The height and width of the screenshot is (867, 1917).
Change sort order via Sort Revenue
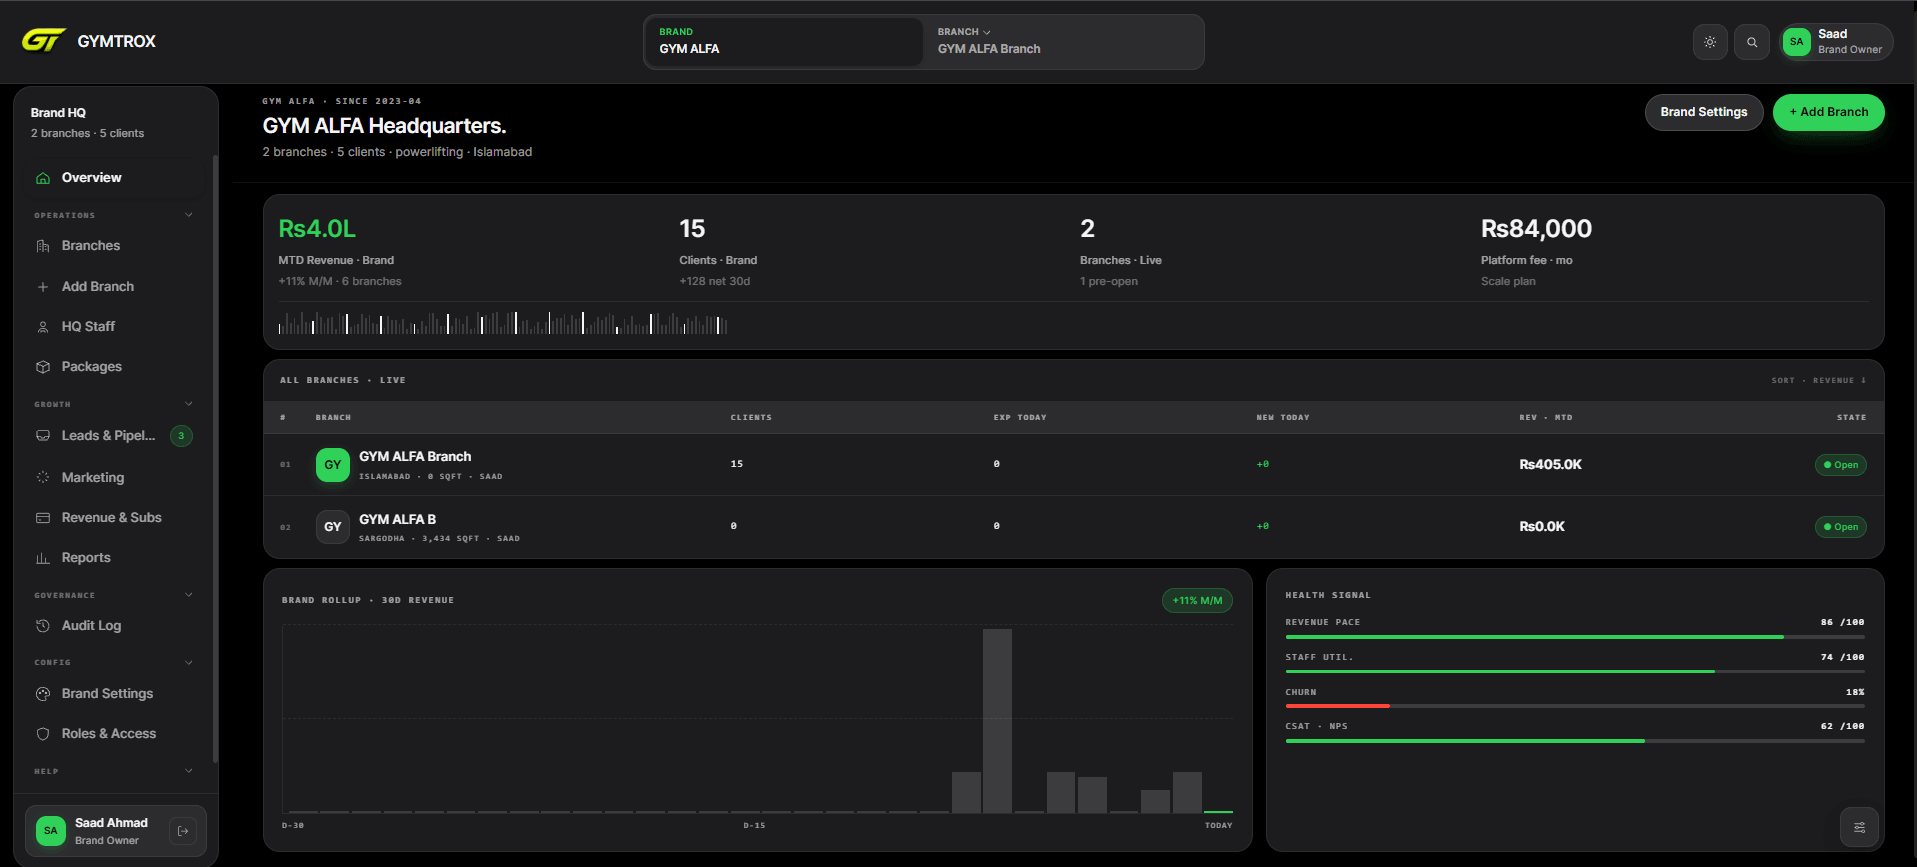tap(1818, 380)
